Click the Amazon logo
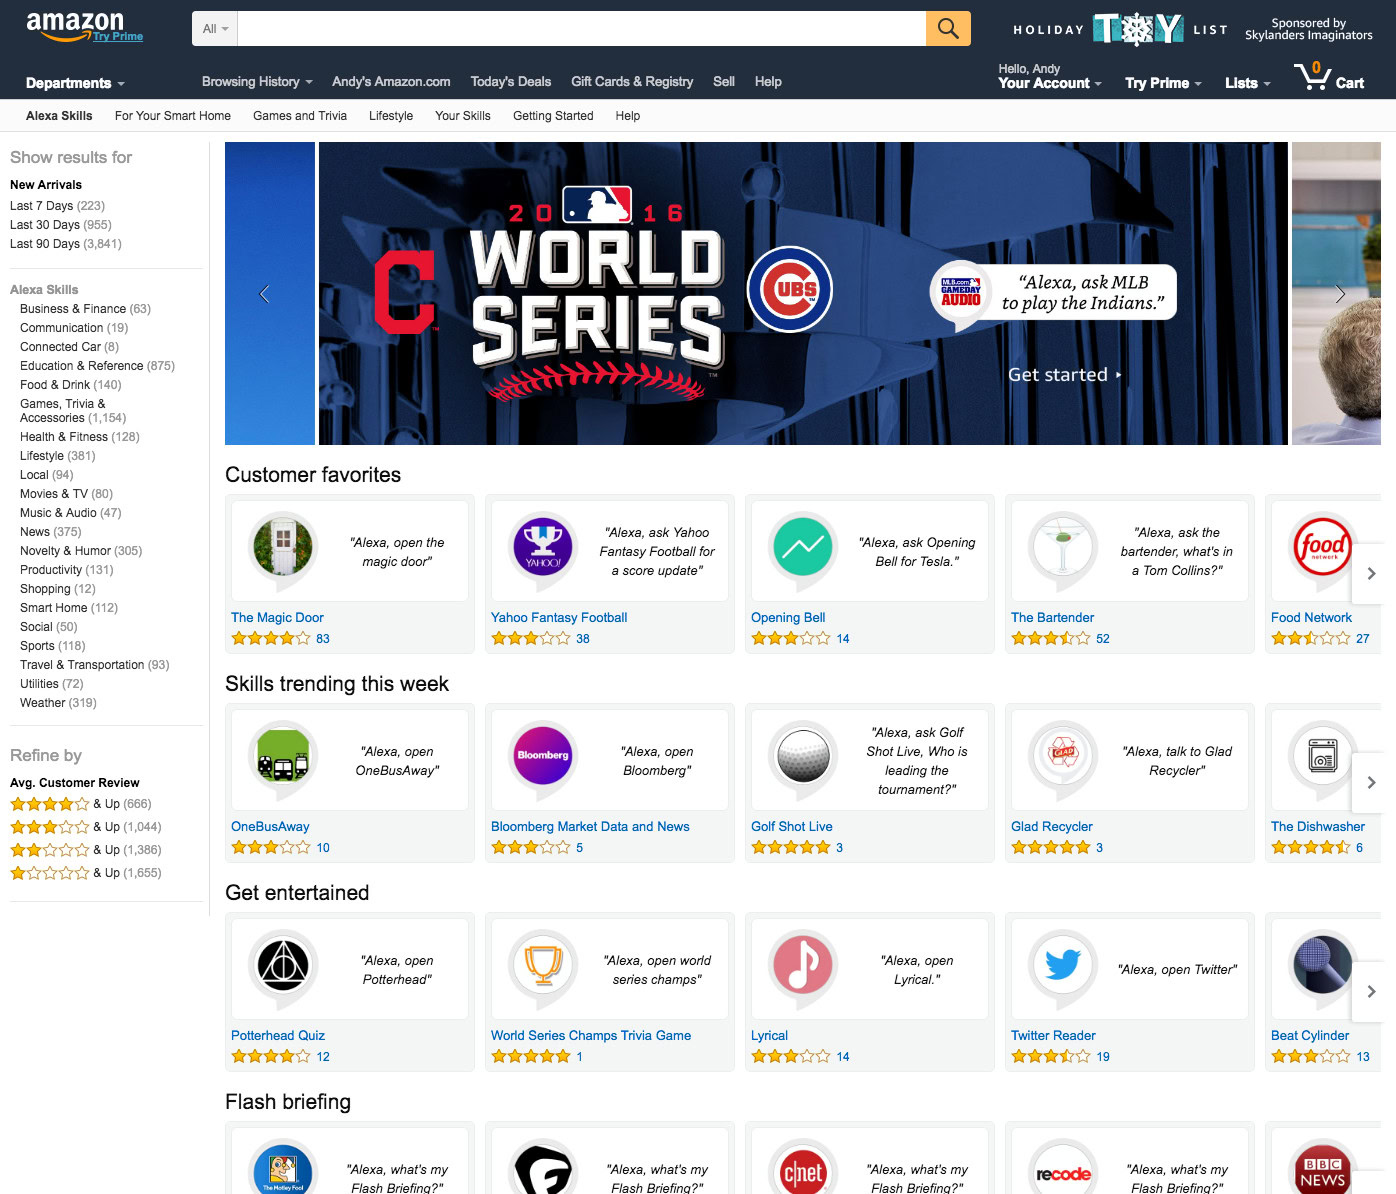 click(x=75, y=25)
